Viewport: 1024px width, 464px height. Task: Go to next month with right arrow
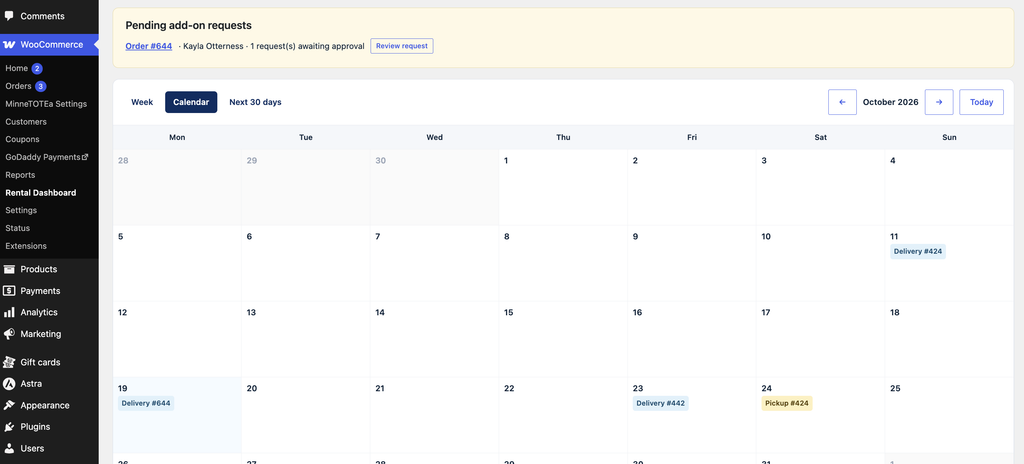939,102
